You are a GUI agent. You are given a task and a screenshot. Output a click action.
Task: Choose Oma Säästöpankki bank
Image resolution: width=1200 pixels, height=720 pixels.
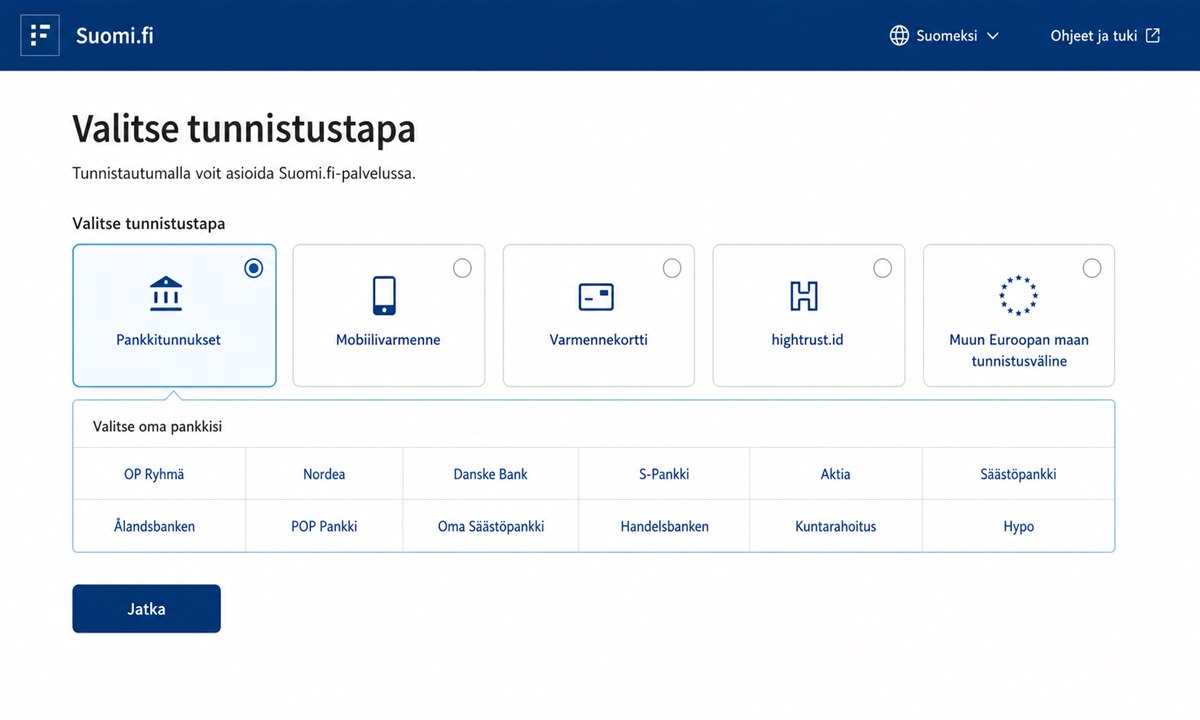pyautogui.click(x=491, y=526)
